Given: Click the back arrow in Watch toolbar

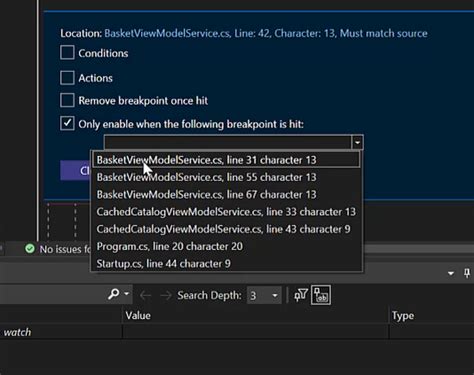Looking at the screenshot, I should coord(145,295).
